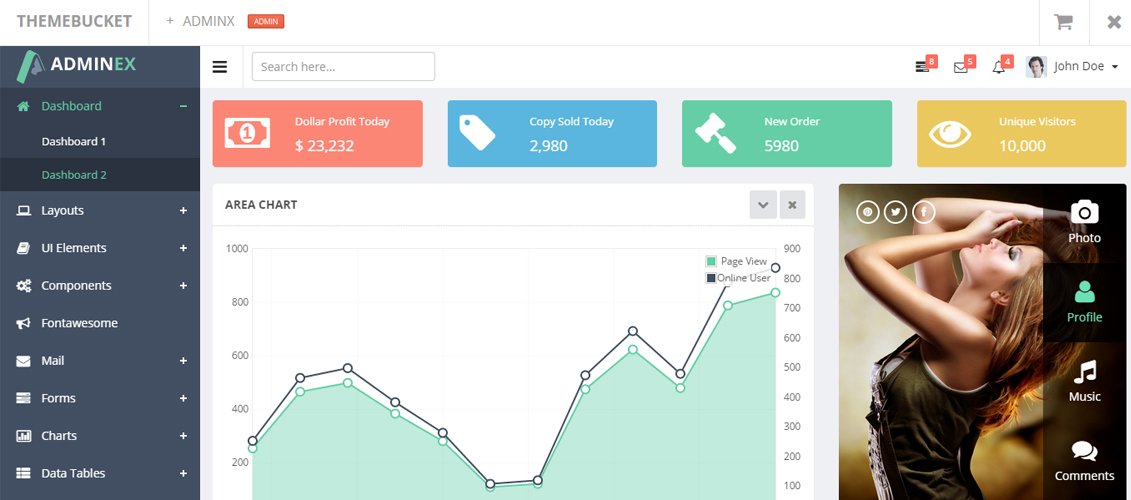The width and height of the screenshot is (1131, 500).
Task: Select Dashboard 1 in the sidebar
Action: click(x=74, y=141)
